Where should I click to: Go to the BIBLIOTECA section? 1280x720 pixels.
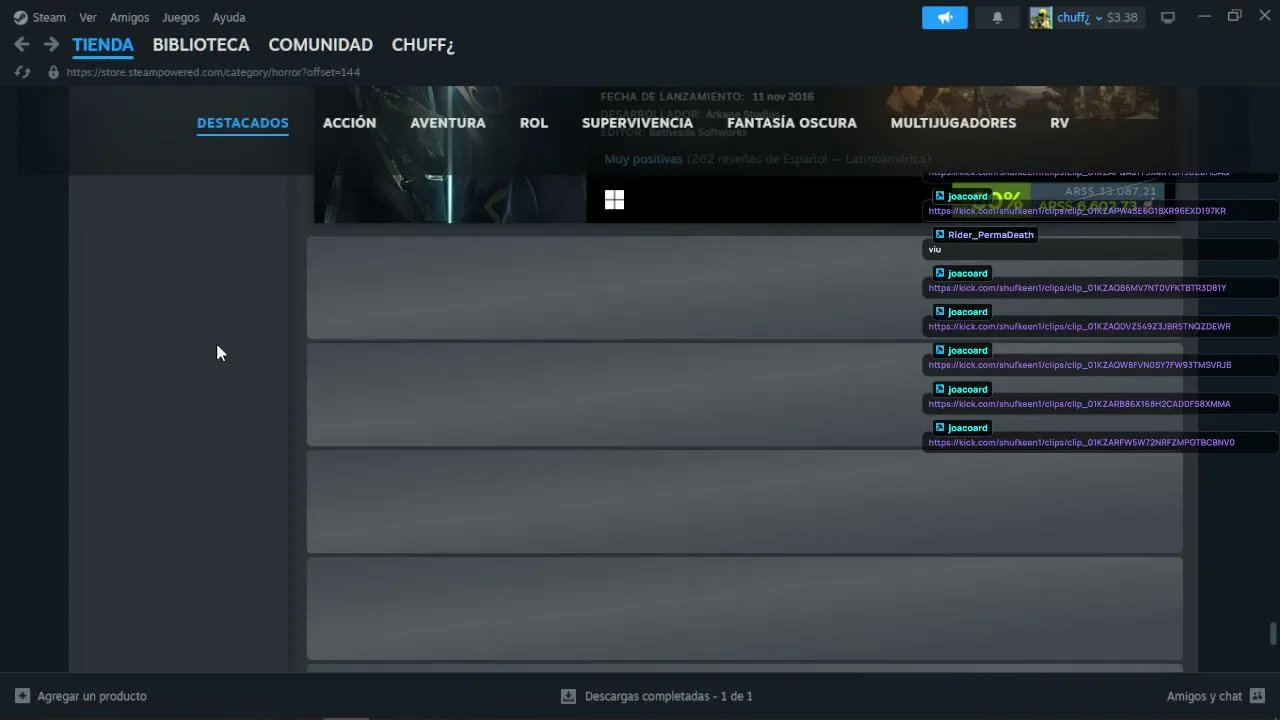point(201,45)
